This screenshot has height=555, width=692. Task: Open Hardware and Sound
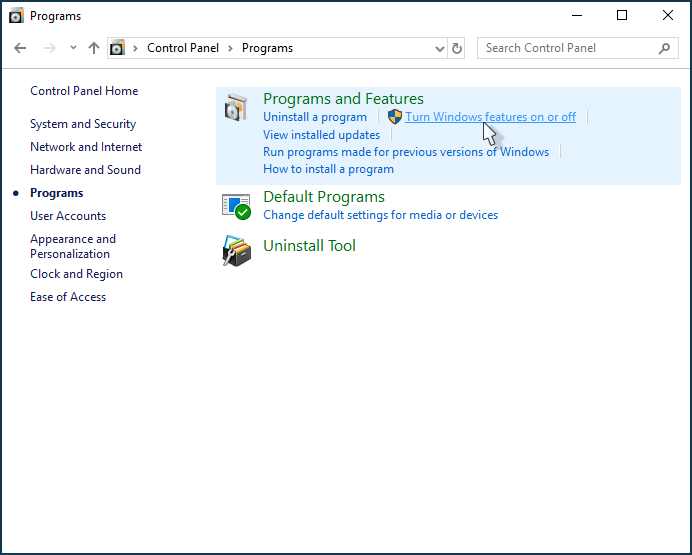[x=85, y=170]
